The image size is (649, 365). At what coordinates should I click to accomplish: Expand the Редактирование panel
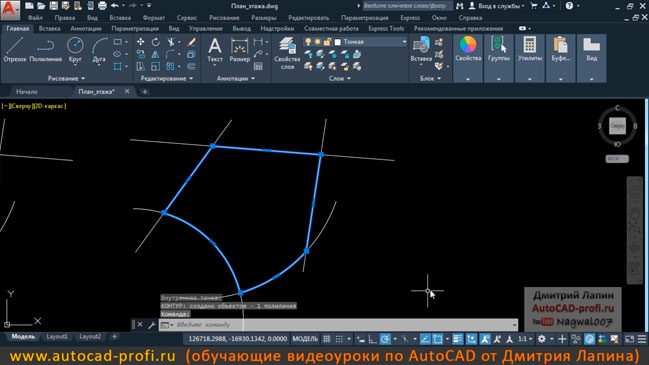coord(167,78)
